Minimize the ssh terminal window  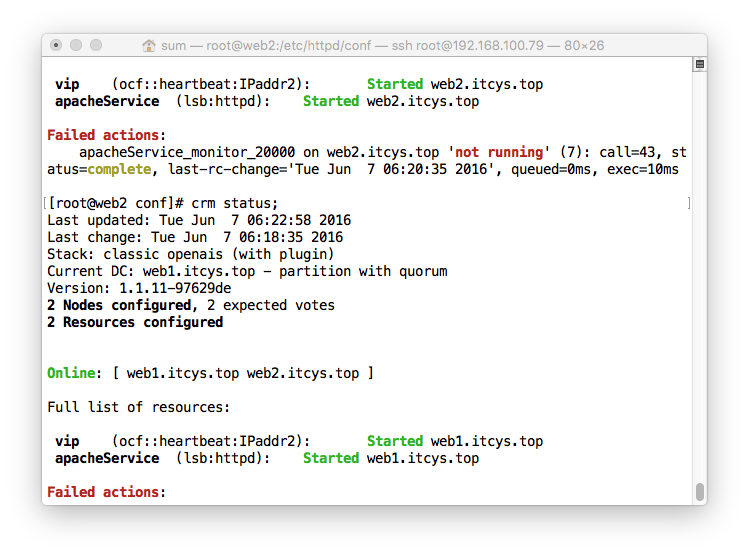[x=76, y=45]
